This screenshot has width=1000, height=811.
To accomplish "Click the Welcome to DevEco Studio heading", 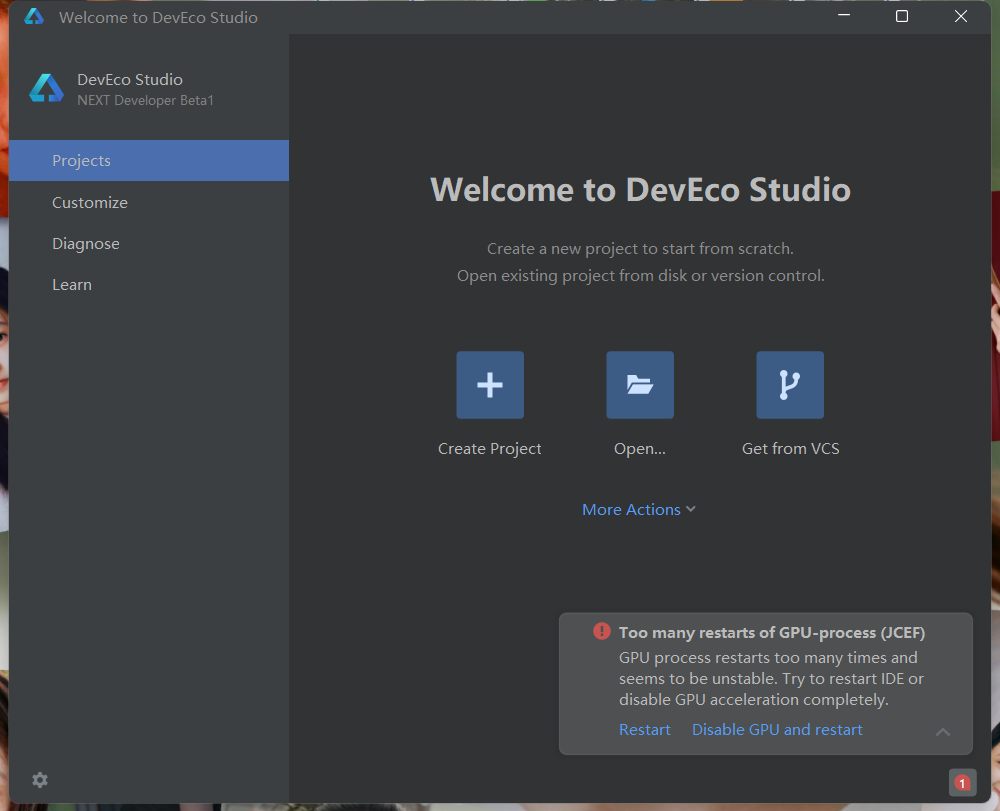I will [x=640, y=189].
